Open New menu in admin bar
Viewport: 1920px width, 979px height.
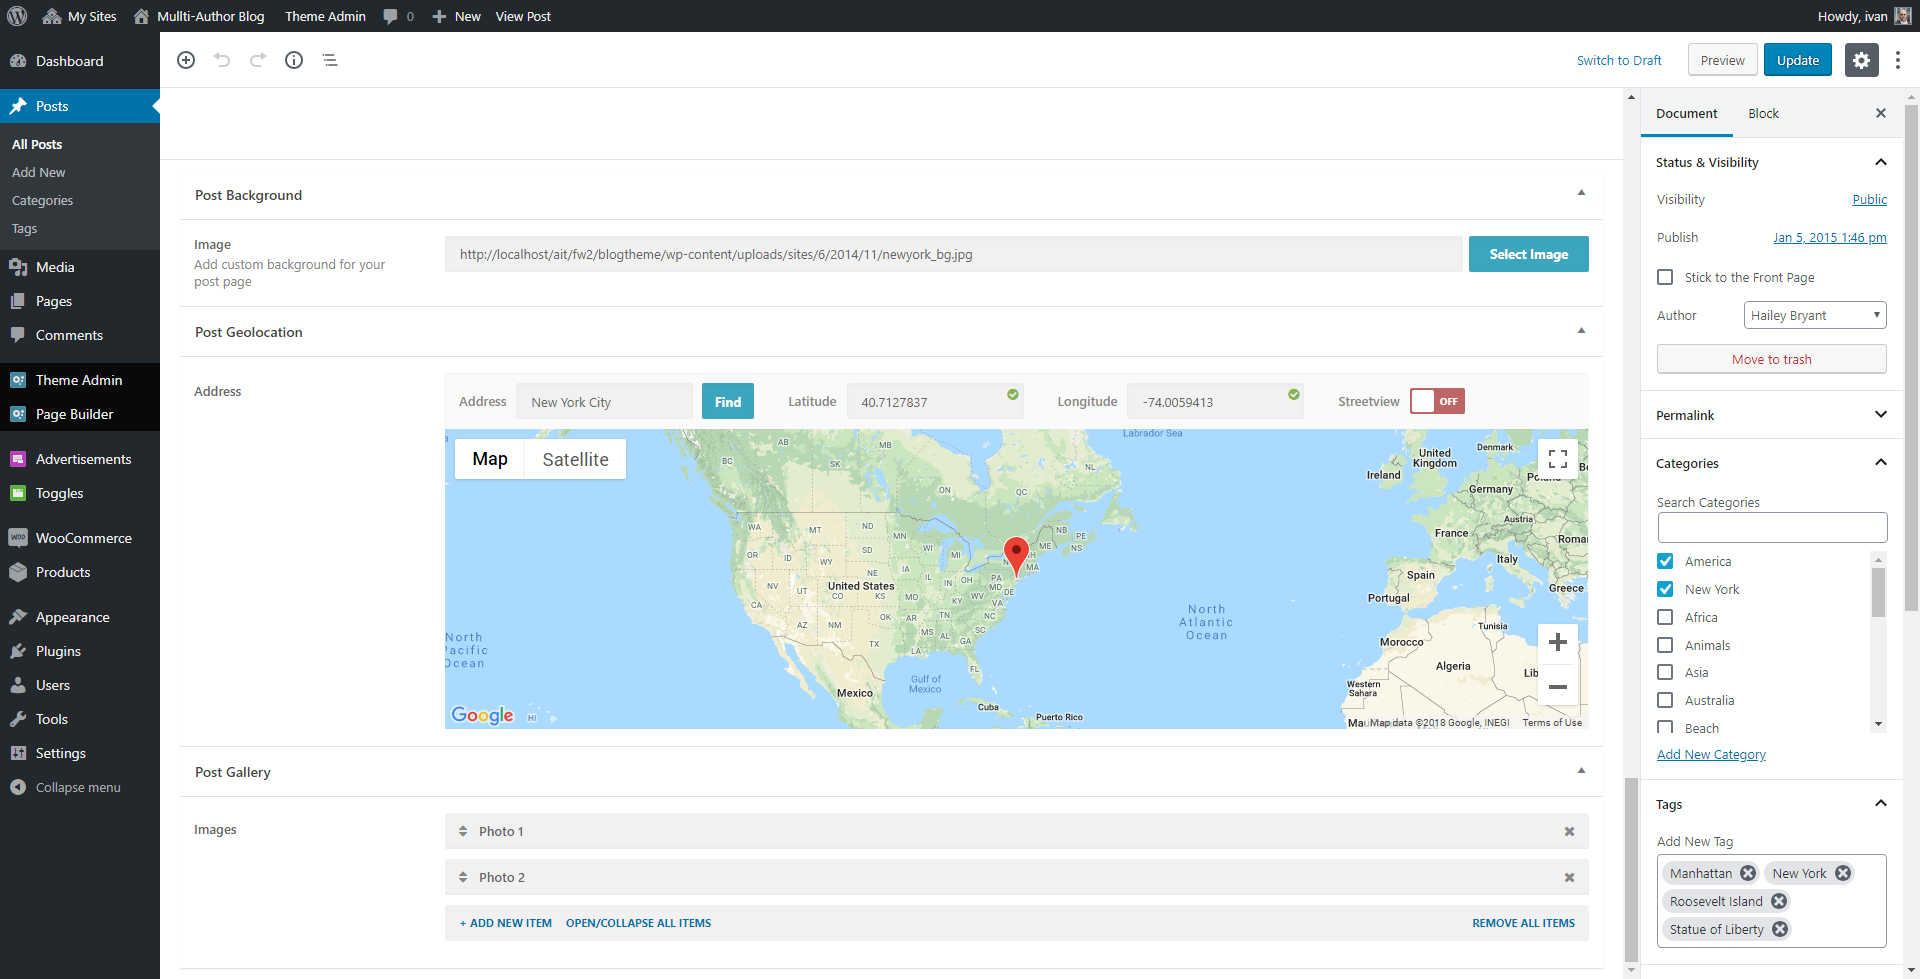(456, 16)
